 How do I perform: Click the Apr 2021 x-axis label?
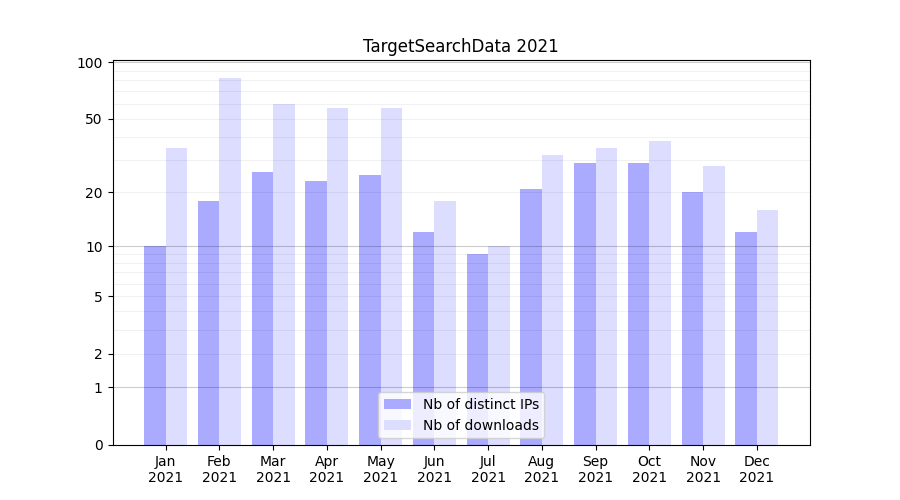pyautogui.click(x=327, y=469)
